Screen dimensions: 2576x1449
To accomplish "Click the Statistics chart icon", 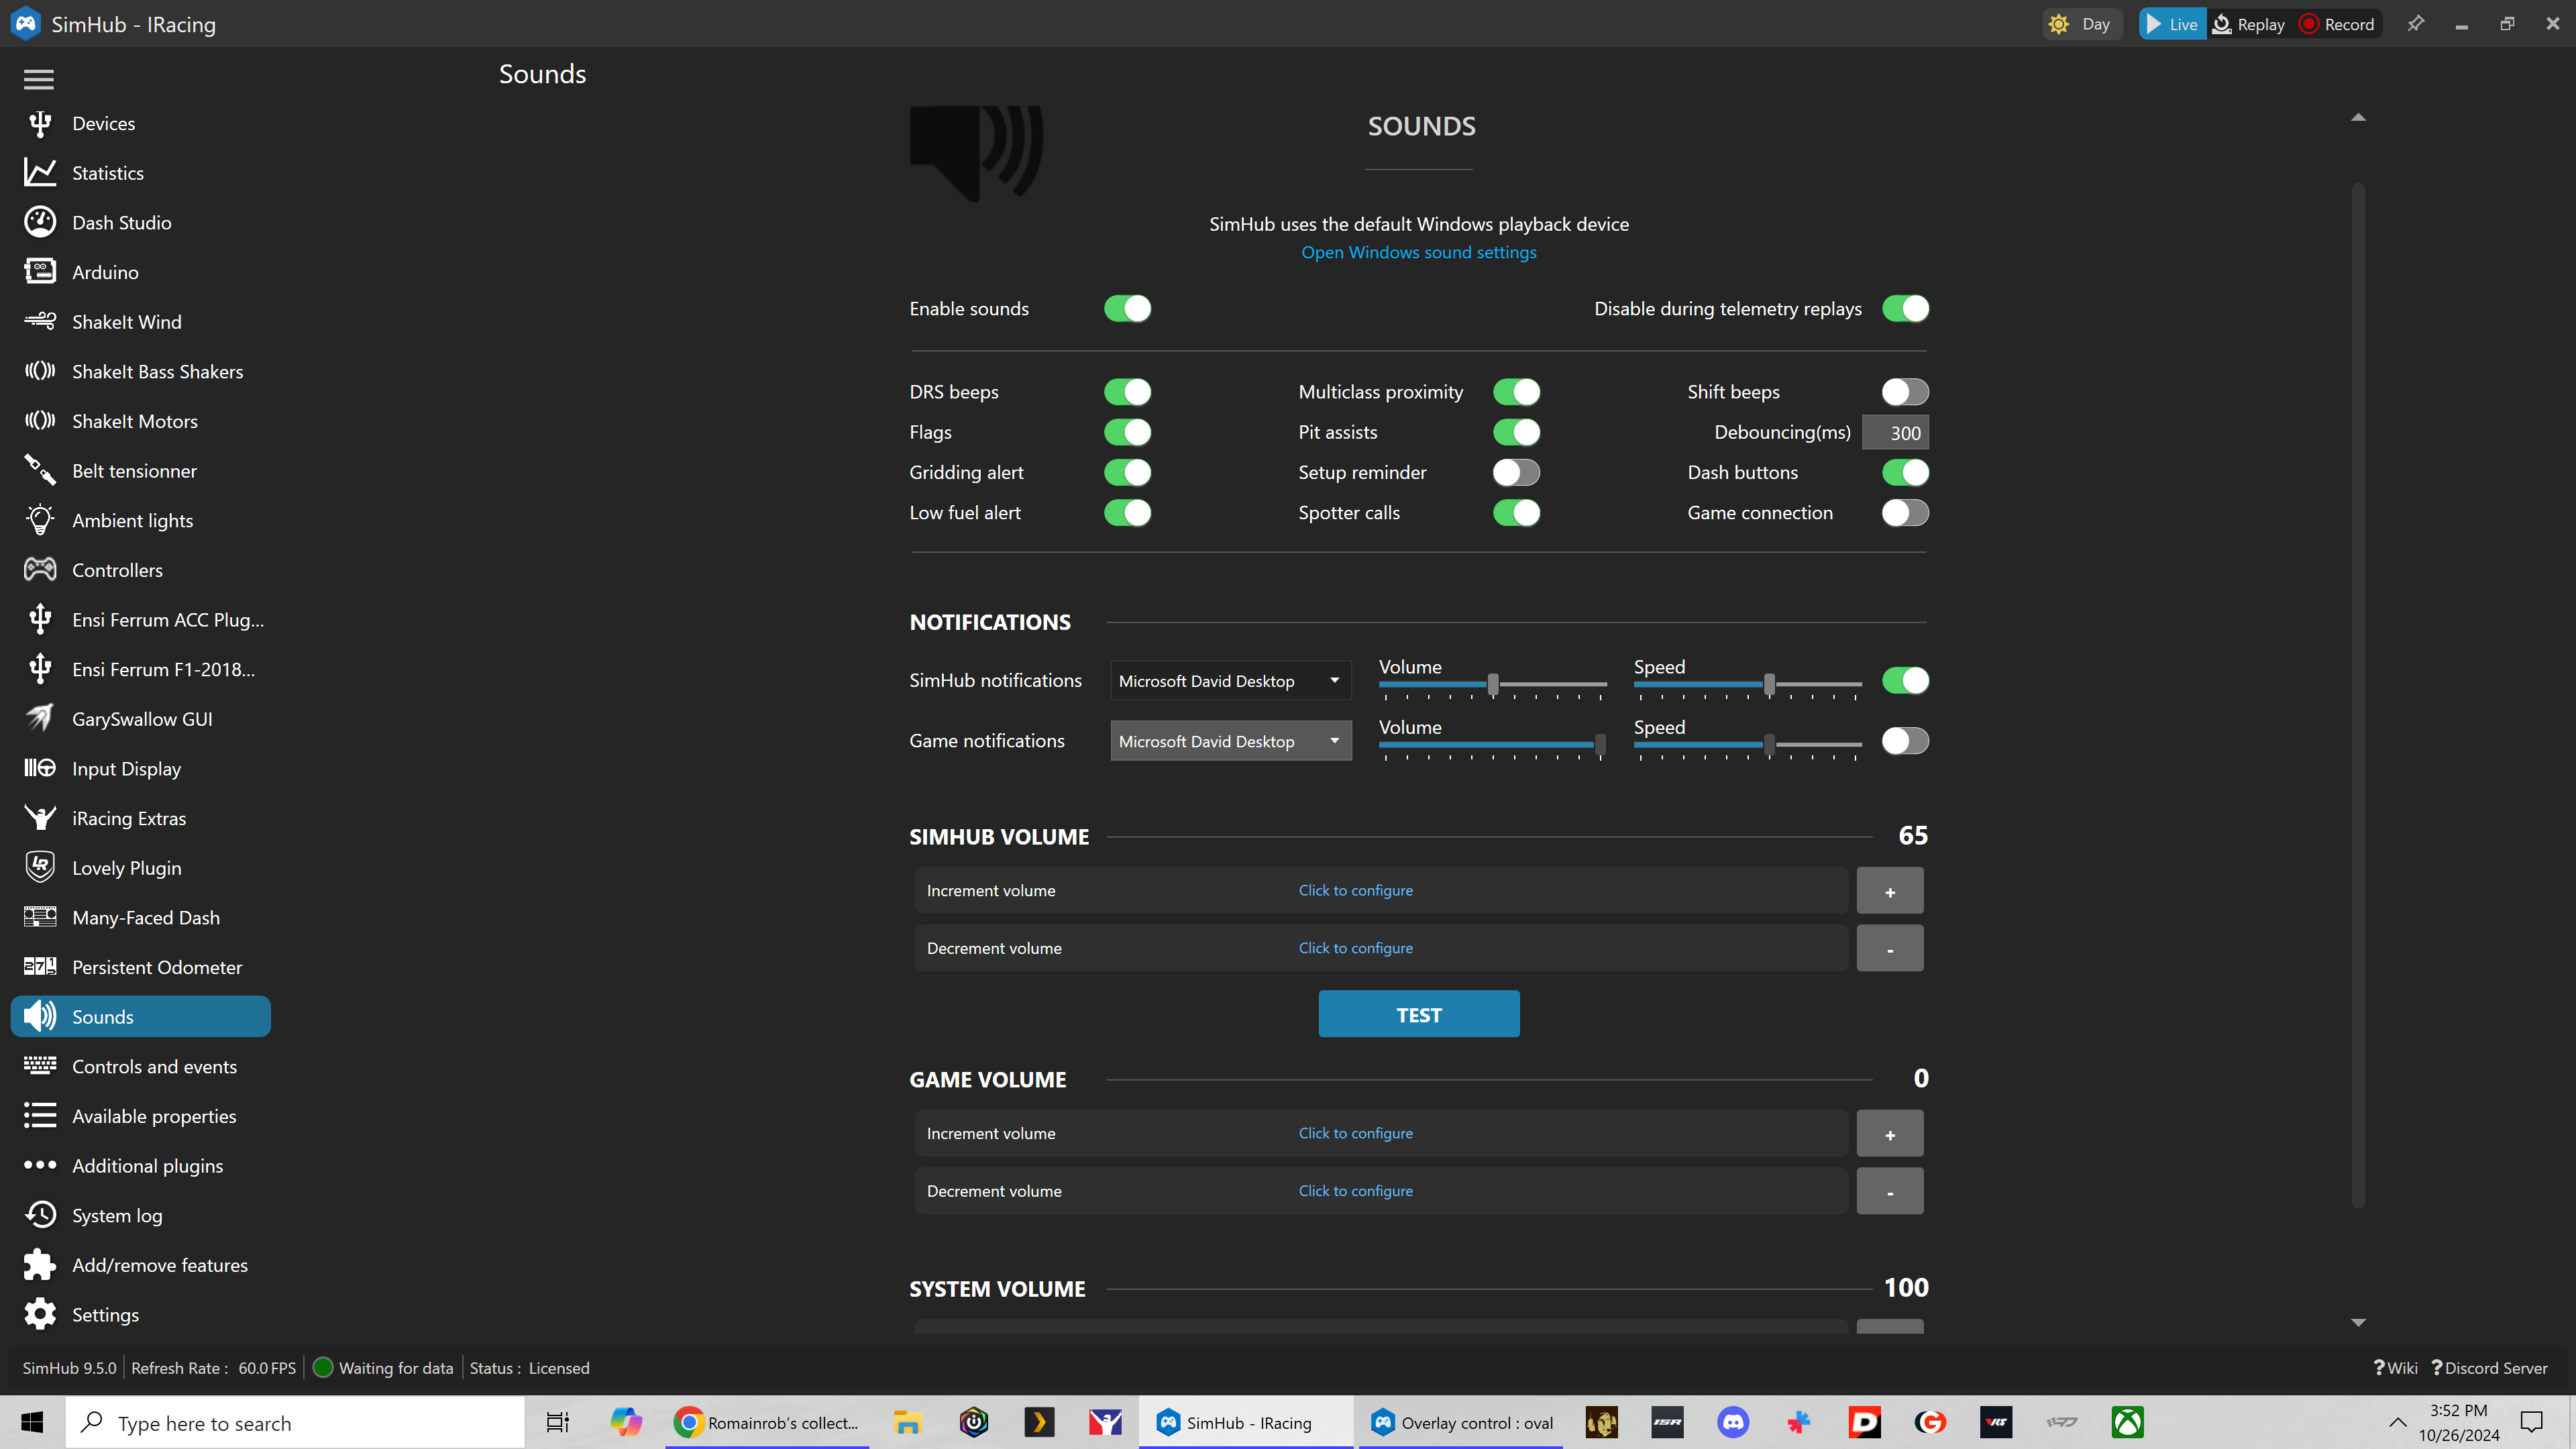I will pyautogui.click(x=40, y=173).
